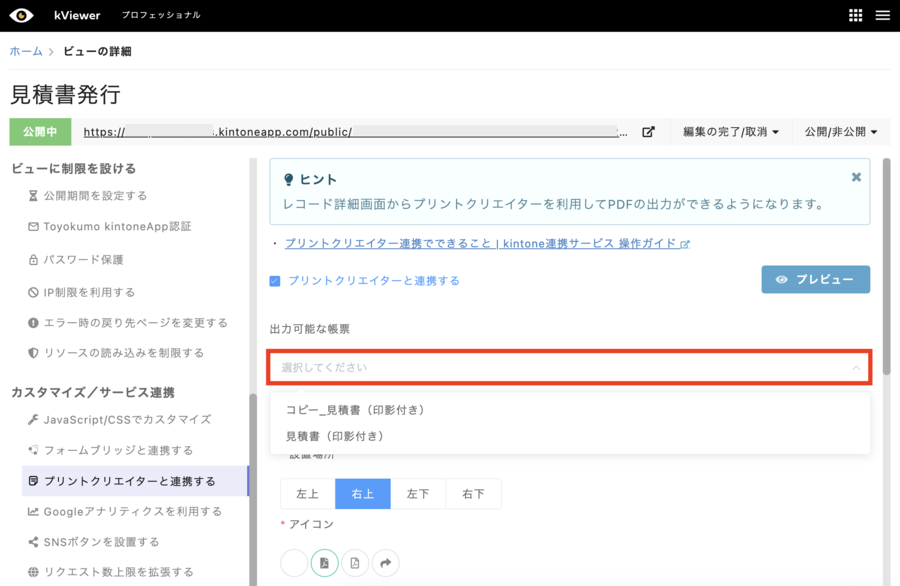Image resolution: width=900 pixels, height=586 pixels.
Task: Open リクエスト数上限を拡張する
Action: pos(111,572)
